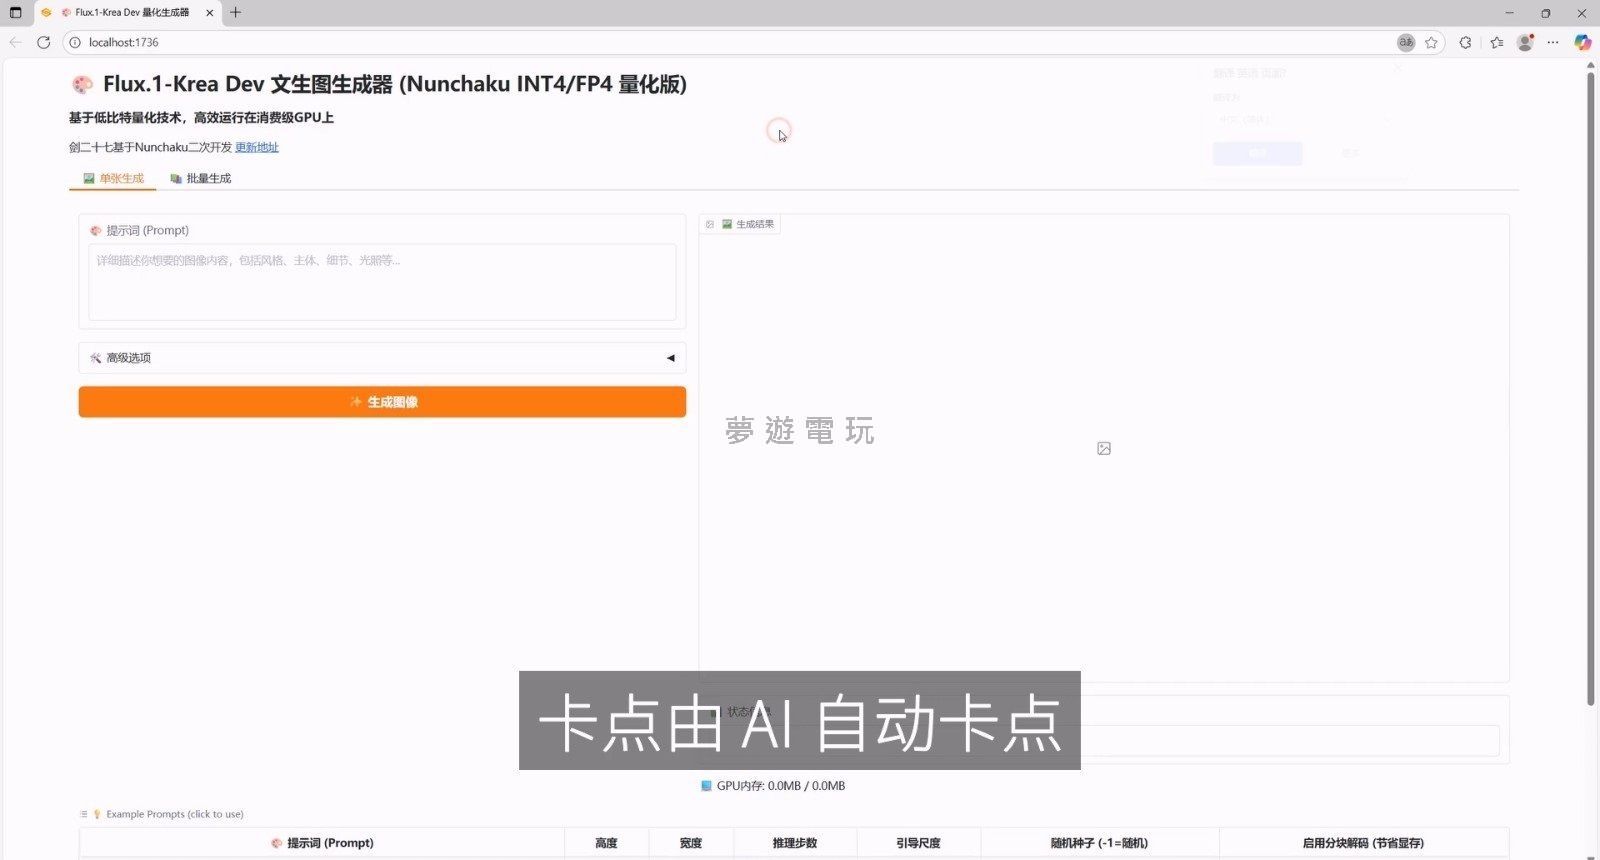Open the 更新地址 link
1600x860 pixels.
(257, 147)
